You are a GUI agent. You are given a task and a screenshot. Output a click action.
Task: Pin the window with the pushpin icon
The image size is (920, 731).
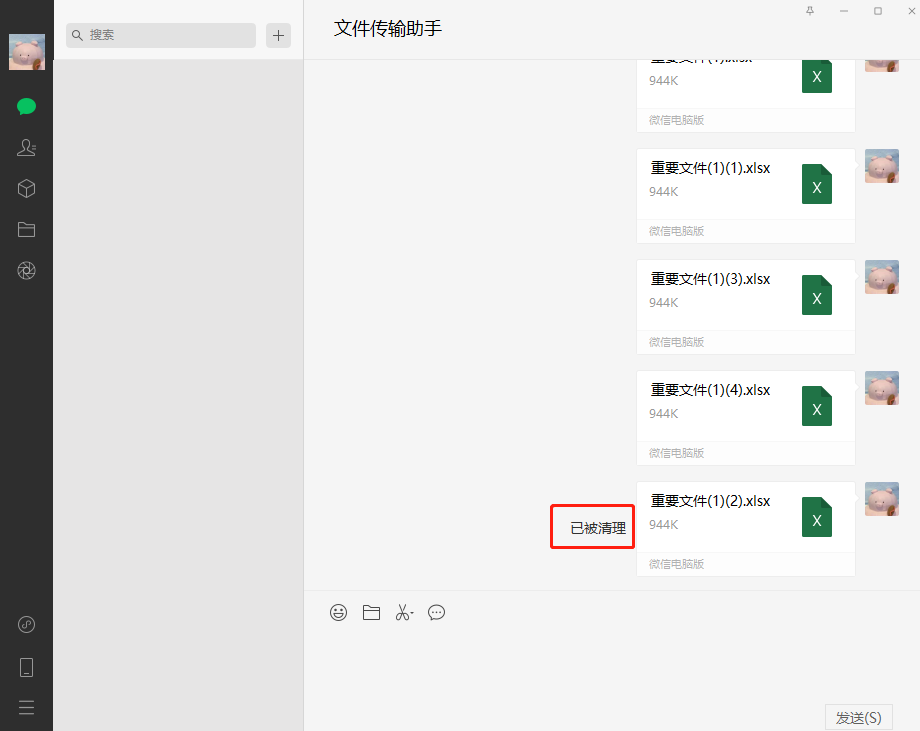[x=810, y=11]
